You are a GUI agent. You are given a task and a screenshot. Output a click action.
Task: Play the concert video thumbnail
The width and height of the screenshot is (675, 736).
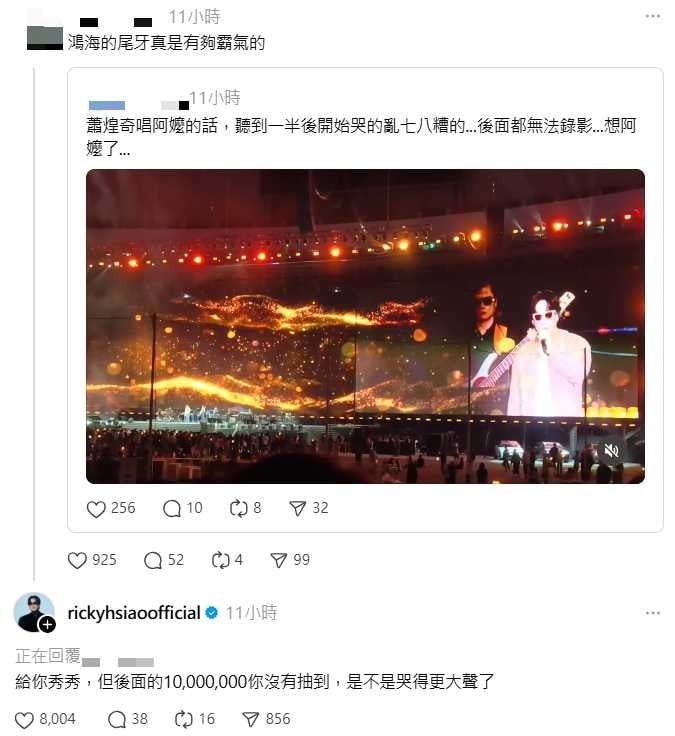pos(365,326)
